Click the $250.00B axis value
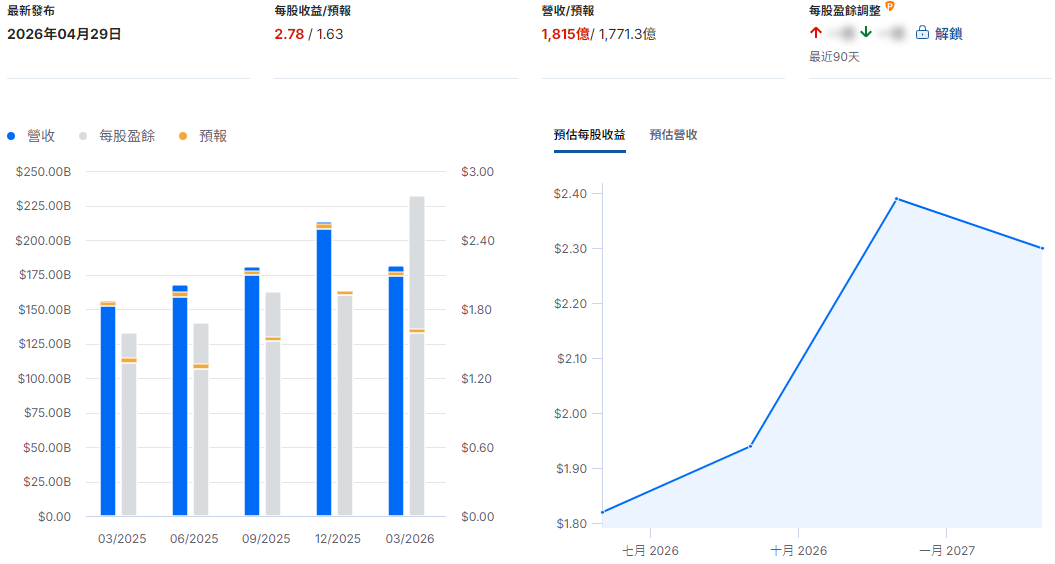 coord(43,172)
